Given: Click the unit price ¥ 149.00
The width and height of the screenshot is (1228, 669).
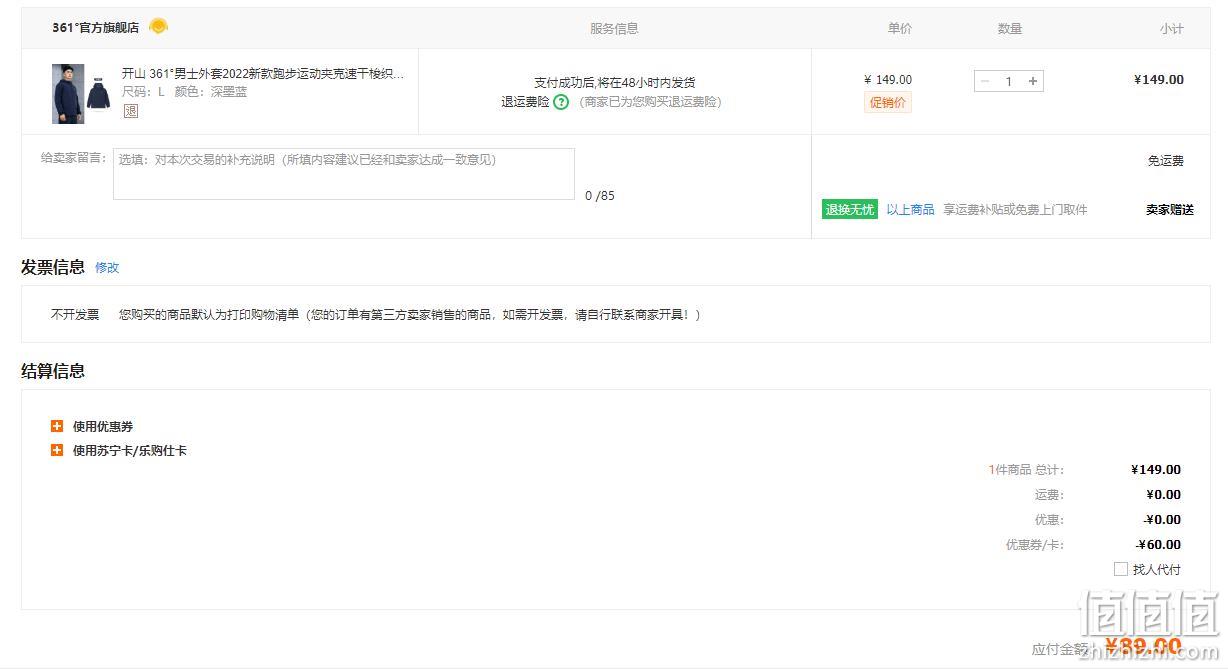Looking at the screenshot, I should click(888, 80).
